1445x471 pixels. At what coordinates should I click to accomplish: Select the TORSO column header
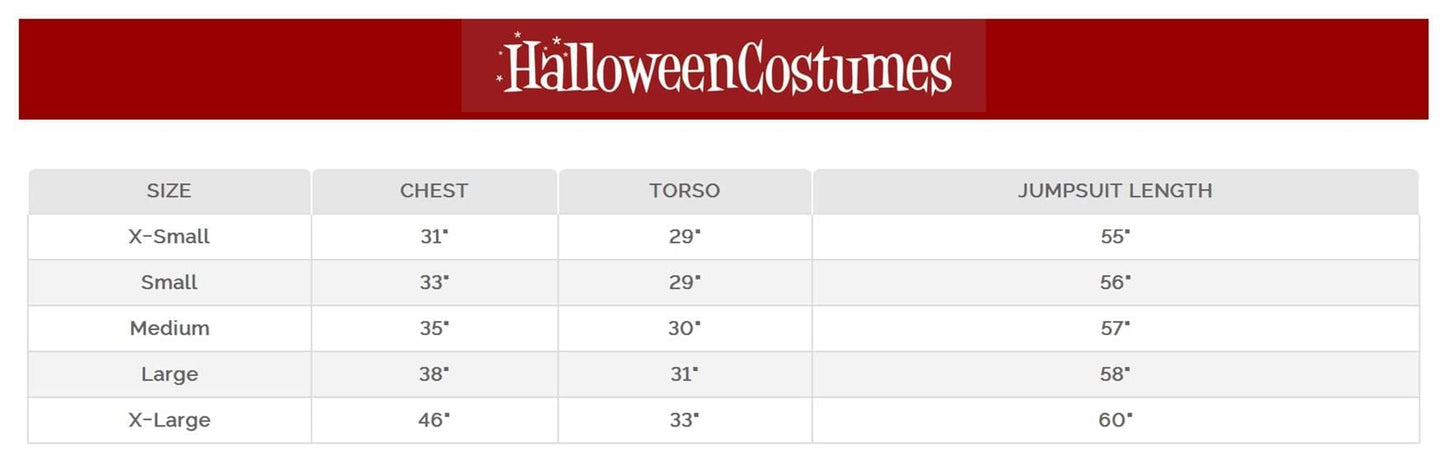click(684, 191)
